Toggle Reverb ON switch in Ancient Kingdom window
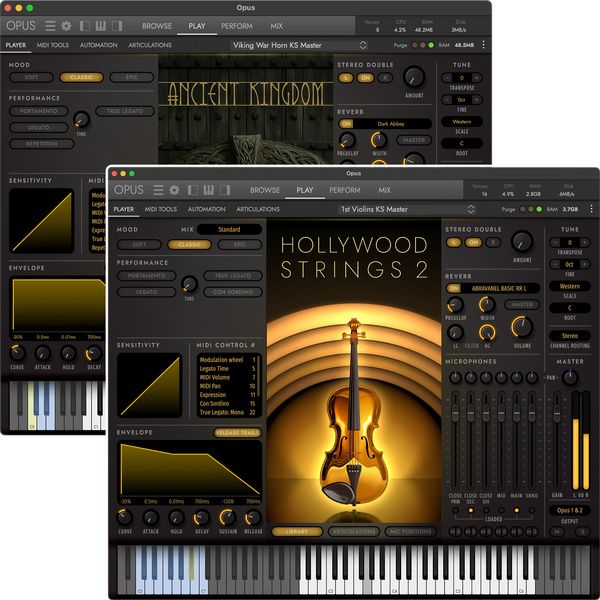This screenshot has height=600, width=600. click(346, 124)
